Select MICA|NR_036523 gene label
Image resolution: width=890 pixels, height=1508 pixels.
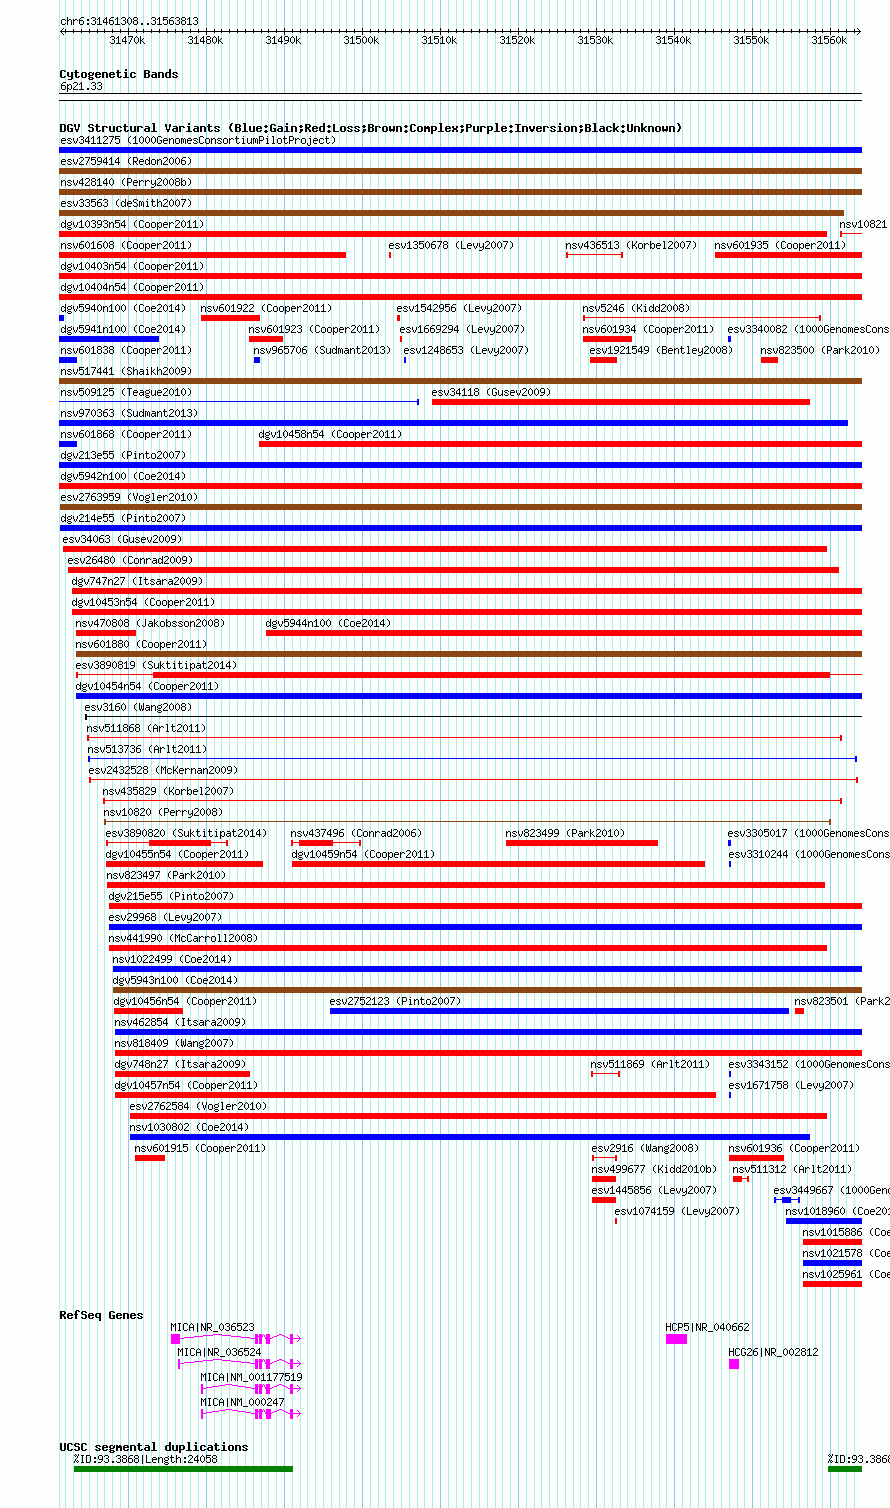pyautogui.click(x=212, y=1327)
